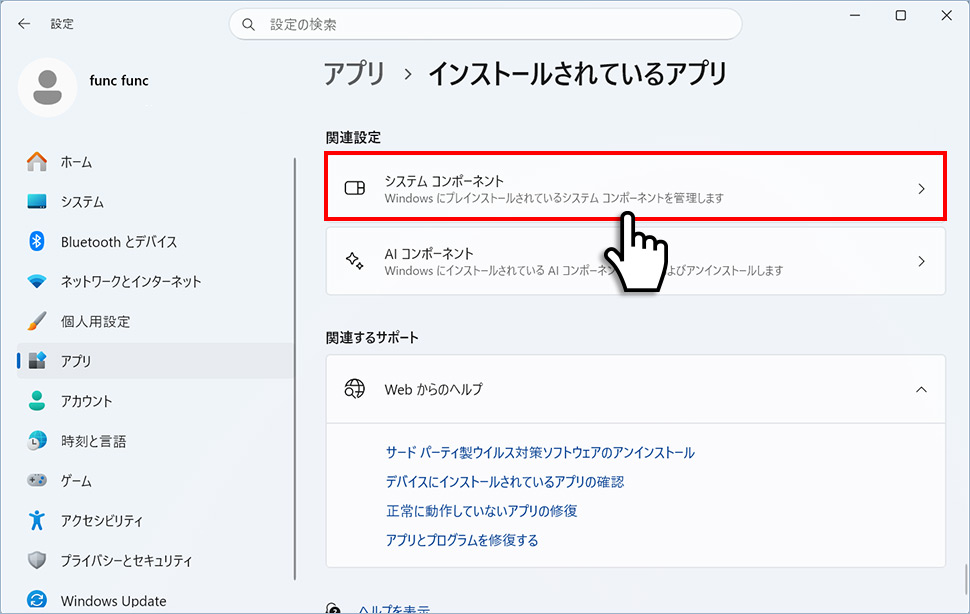This screenshot has height=614, width=970.
Task: Maximize the Settings window
Action: coord(901,15)
